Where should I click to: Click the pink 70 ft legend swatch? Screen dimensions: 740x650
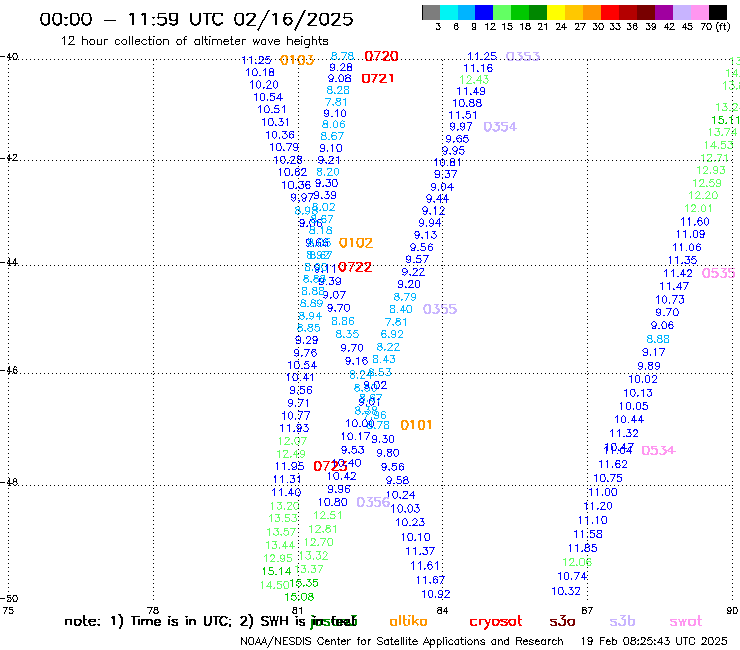click(x=699, y=12)
